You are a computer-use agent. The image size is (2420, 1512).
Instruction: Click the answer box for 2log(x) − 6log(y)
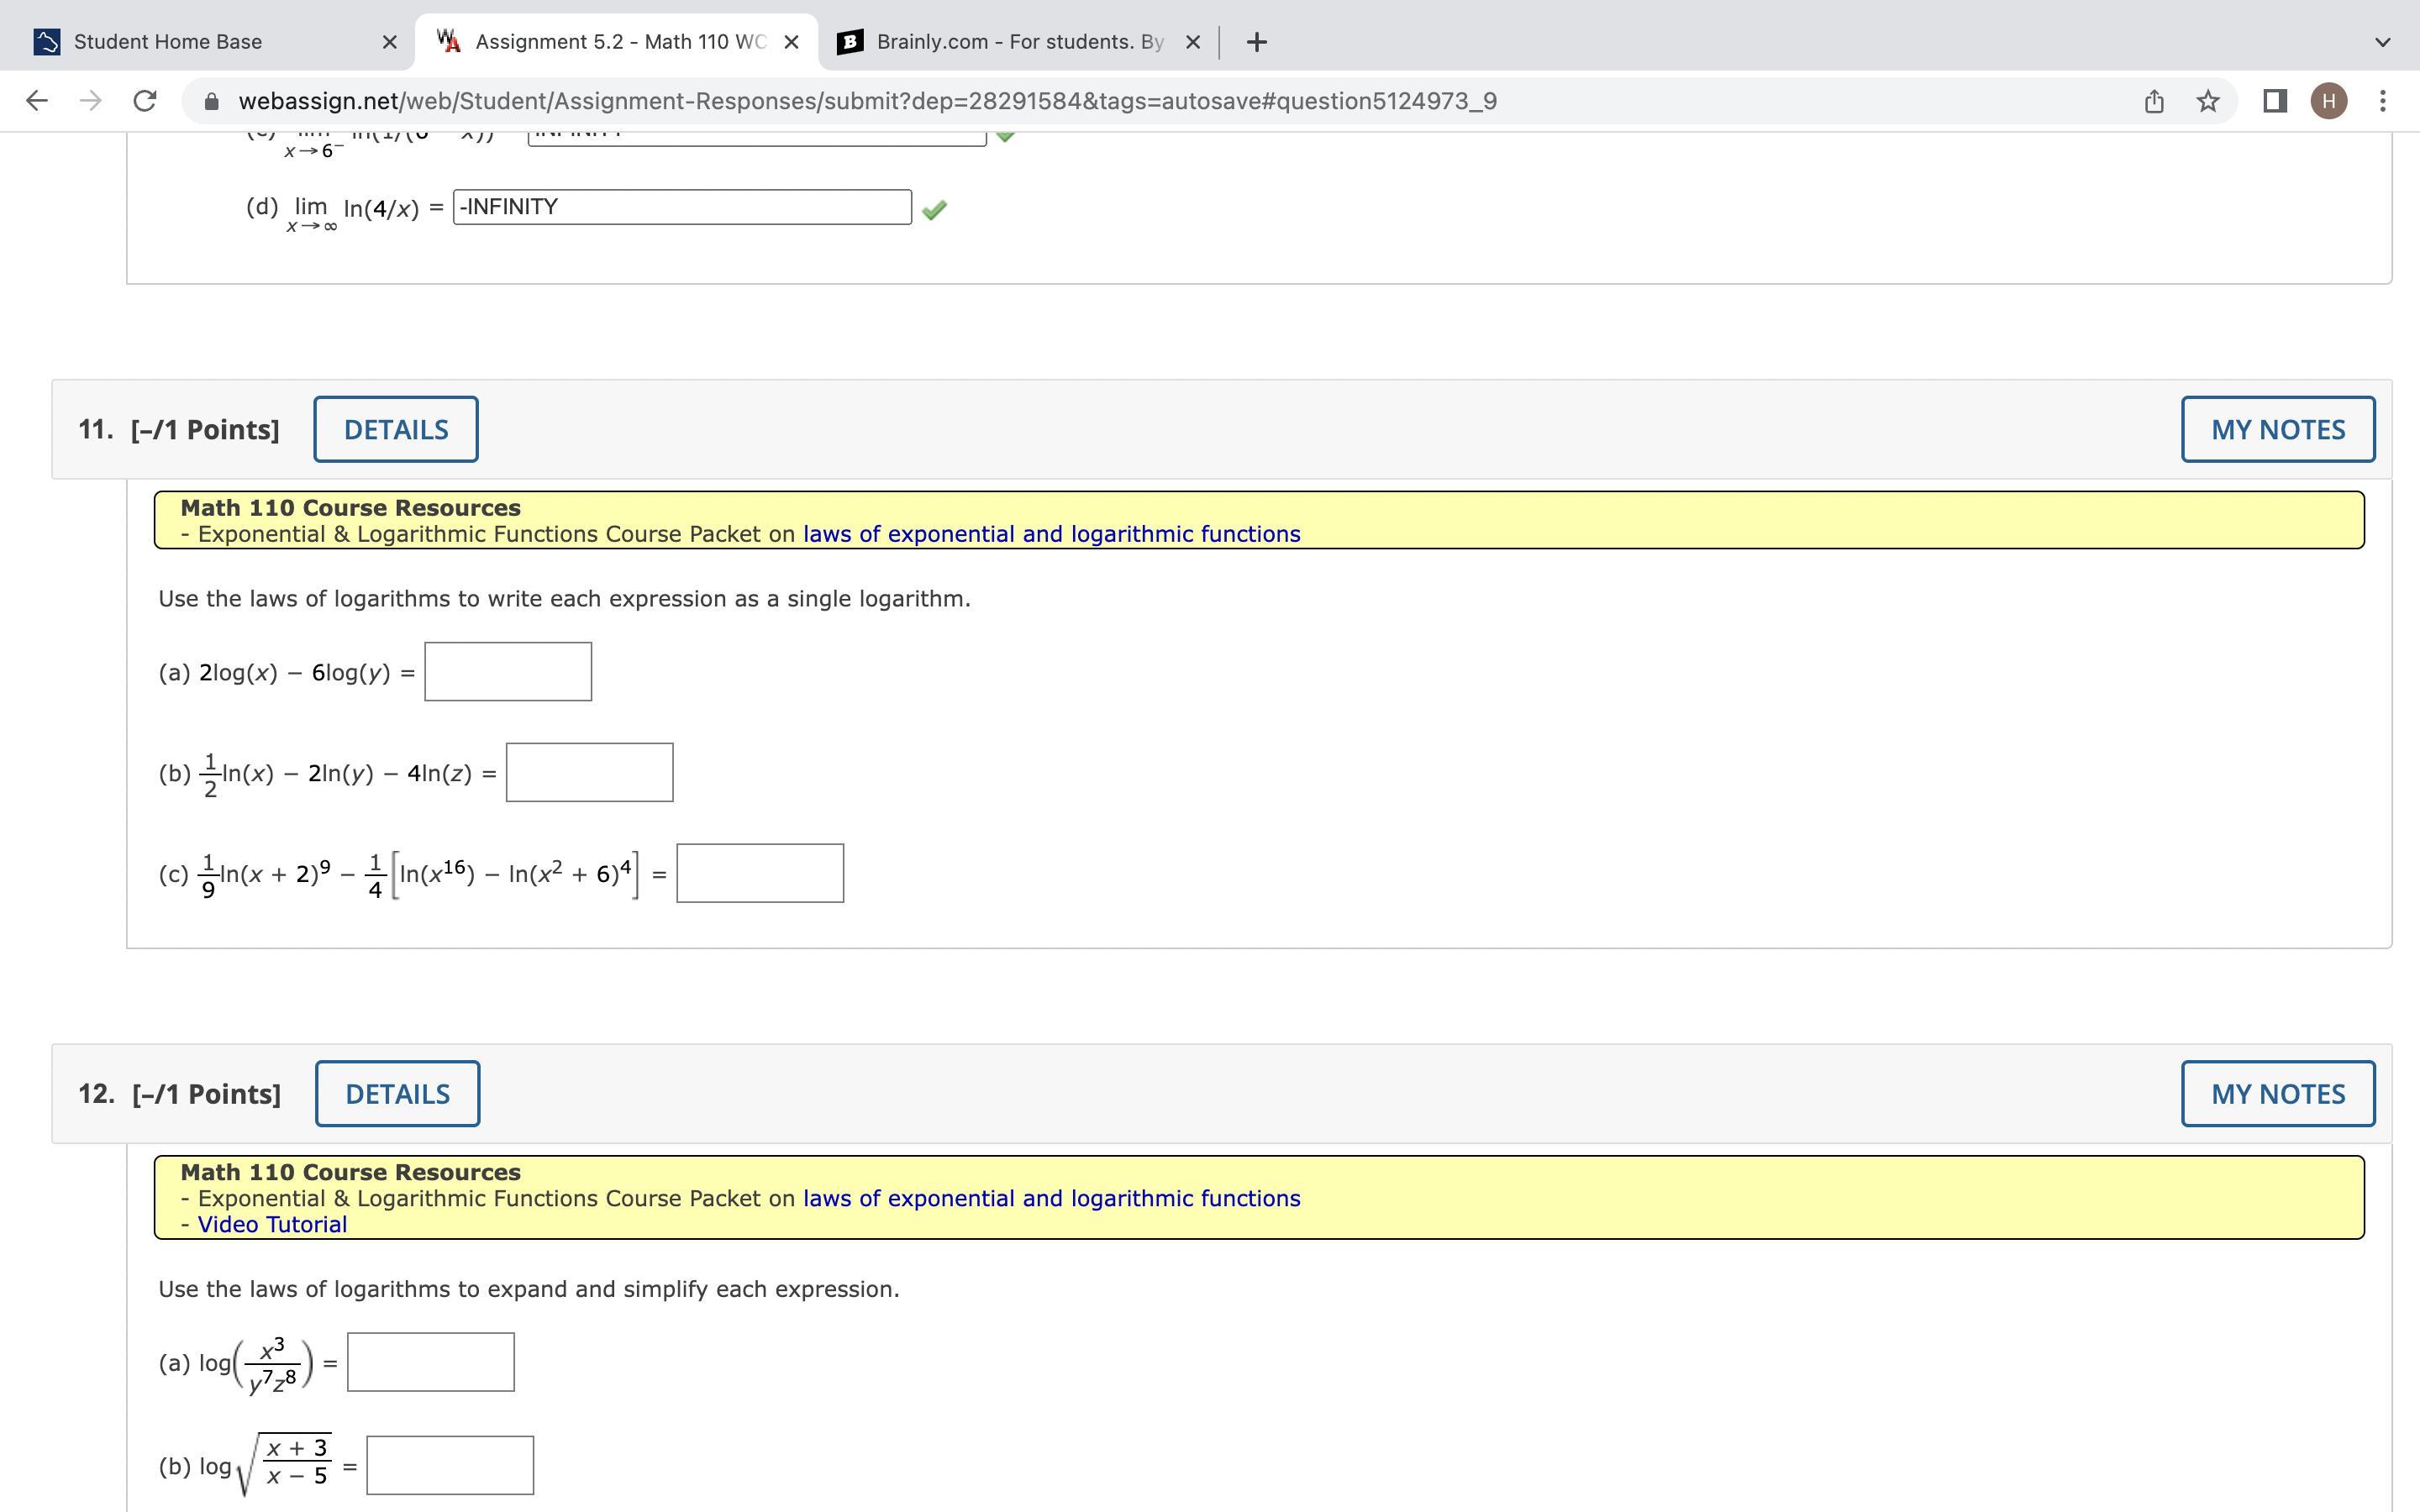(508, 672)
